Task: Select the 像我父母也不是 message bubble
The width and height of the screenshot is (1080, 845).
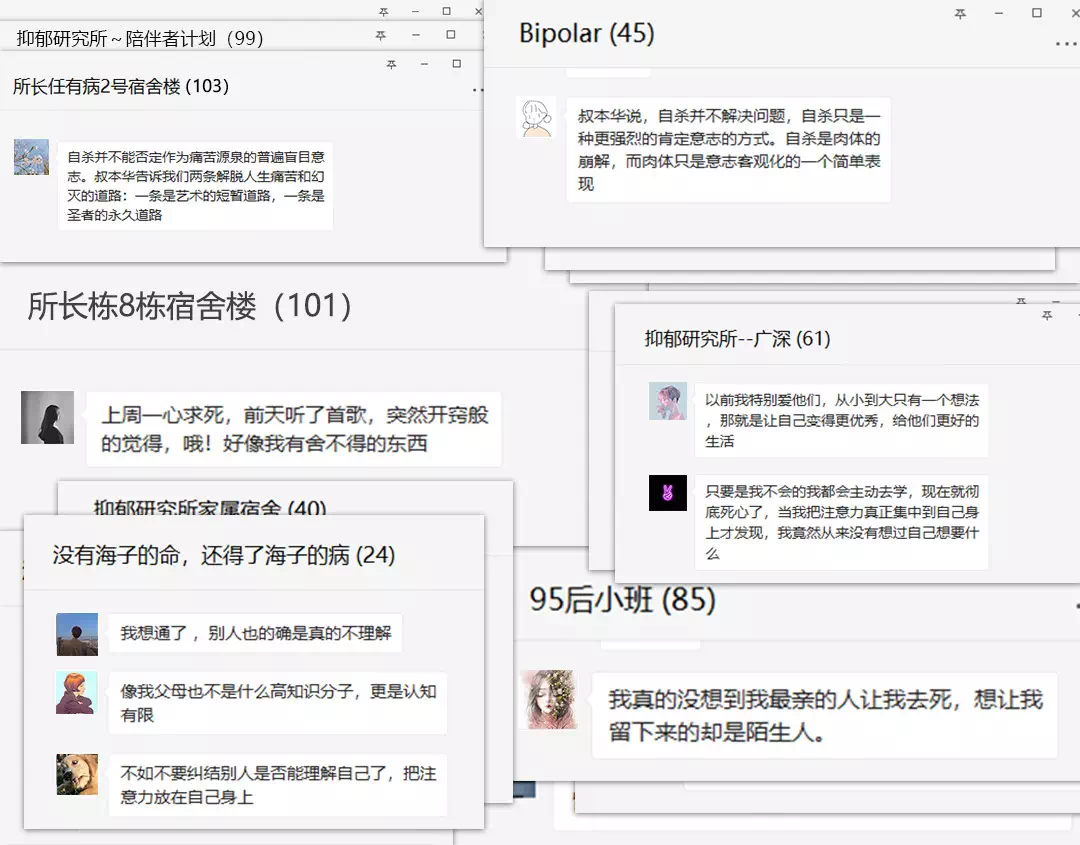Action: 278,703
